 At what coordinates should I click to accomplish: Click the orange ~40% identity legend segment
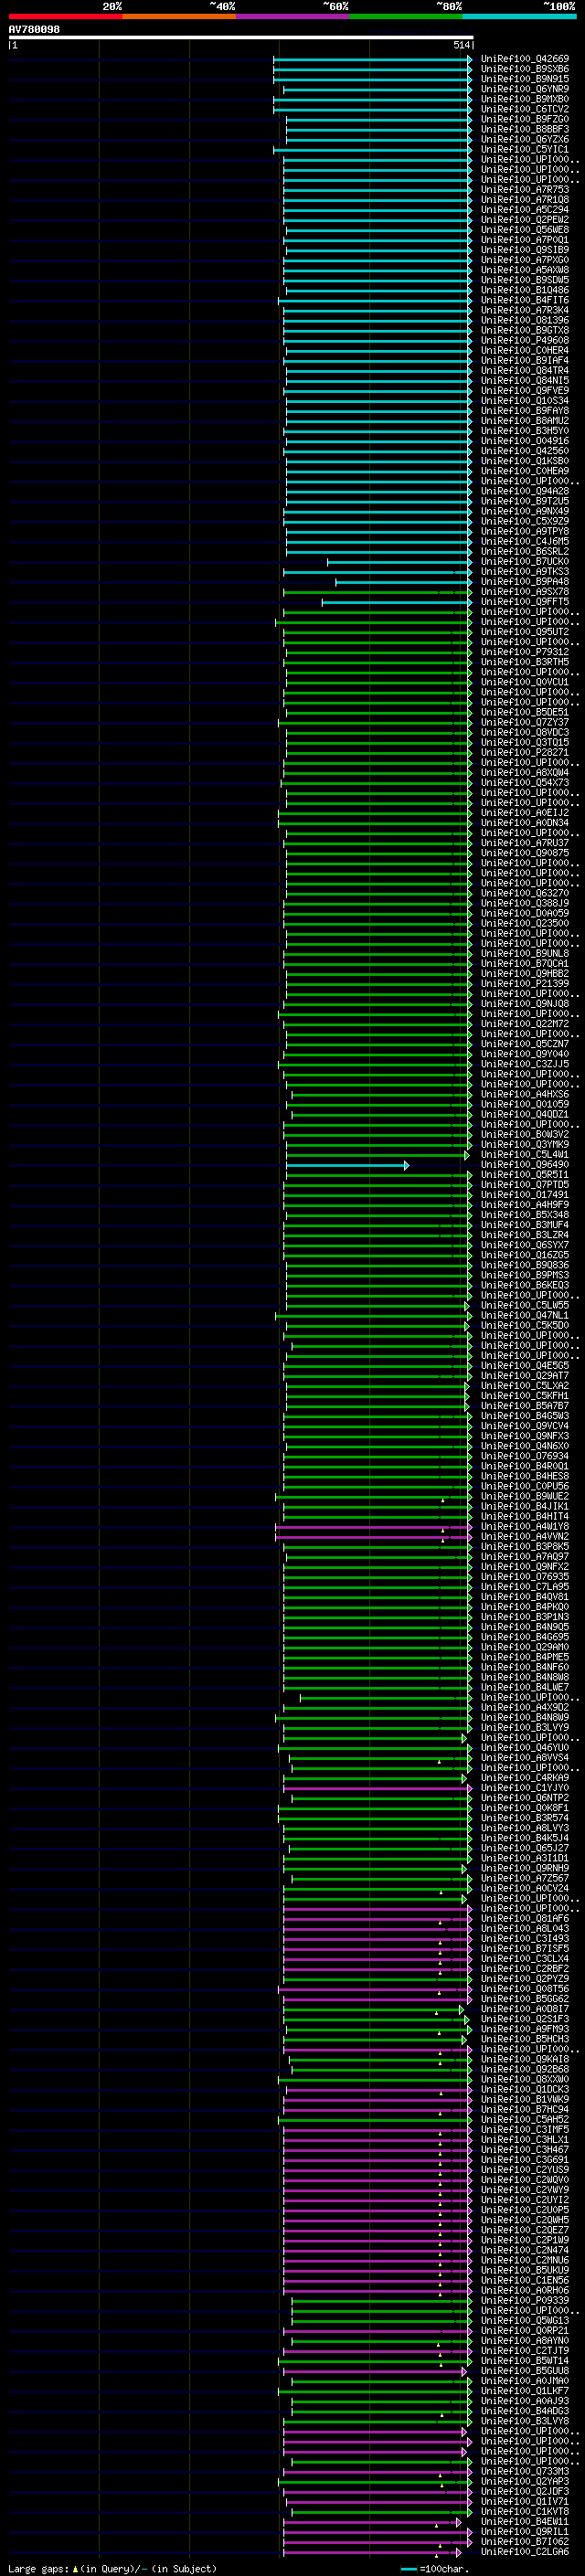[179, 16]
